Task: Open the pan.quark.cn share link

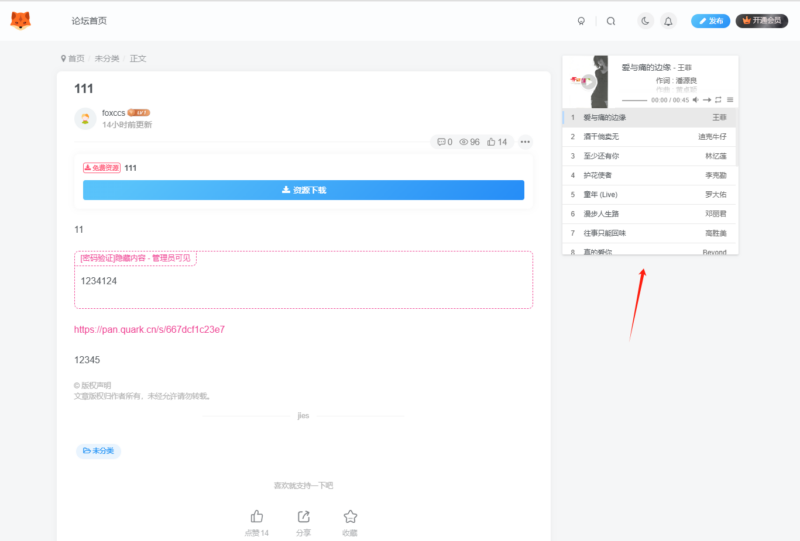Action: click(x=149, y=329)
